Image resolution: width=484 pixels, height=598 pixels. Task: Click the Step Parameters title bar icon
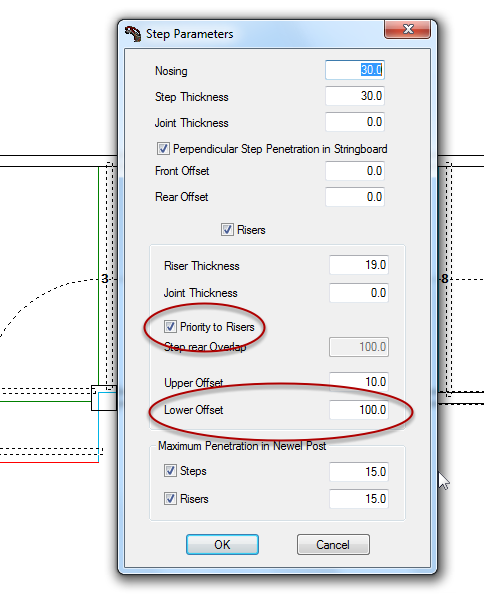click(133, 34)
